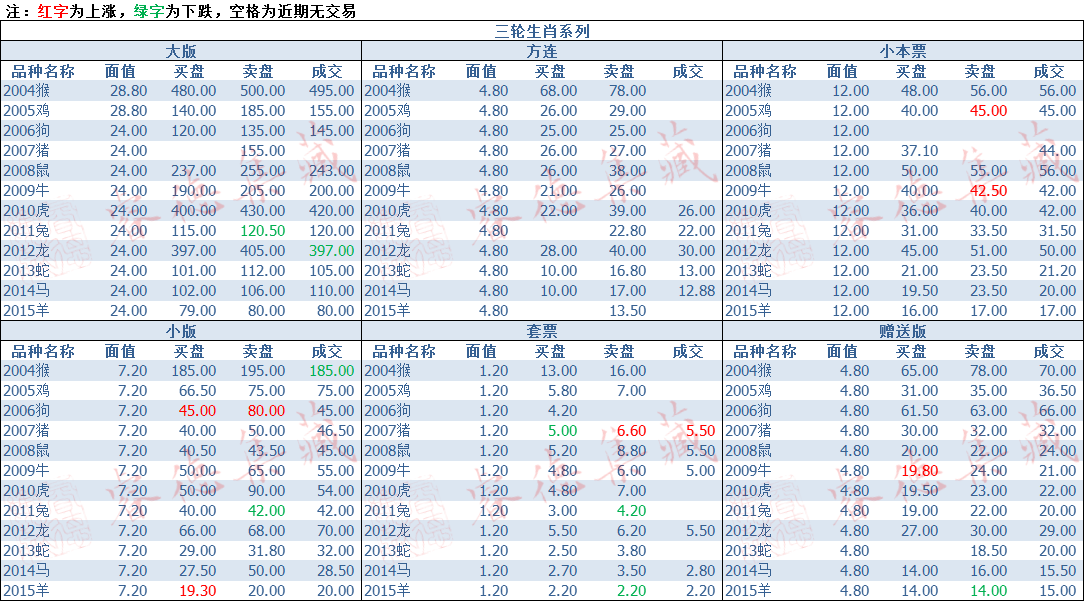Click green 4.20 卖盘 in 套票 2011兔
This screenshot has height=601, width=1084.
(631, 511)
